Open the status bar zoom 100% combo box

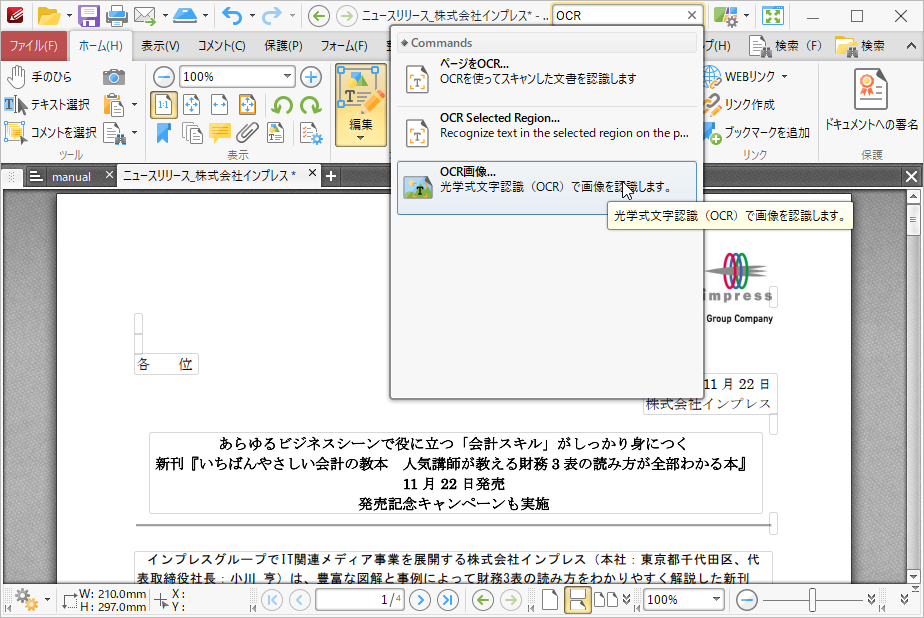tap(684, 600)
